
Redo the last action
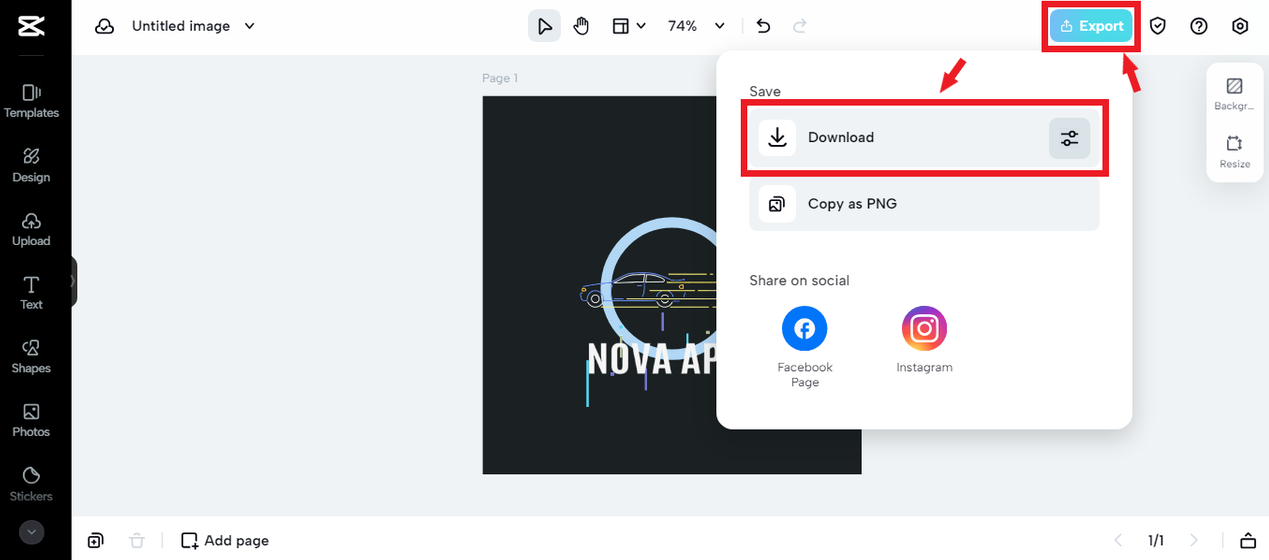point(799,26)
